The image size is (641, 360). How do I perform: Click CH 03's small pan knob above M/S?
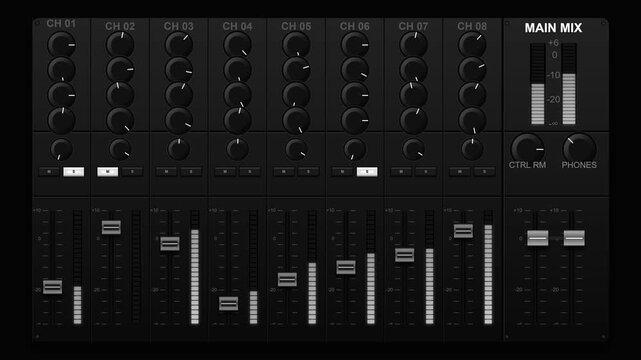tap(179, 149)
